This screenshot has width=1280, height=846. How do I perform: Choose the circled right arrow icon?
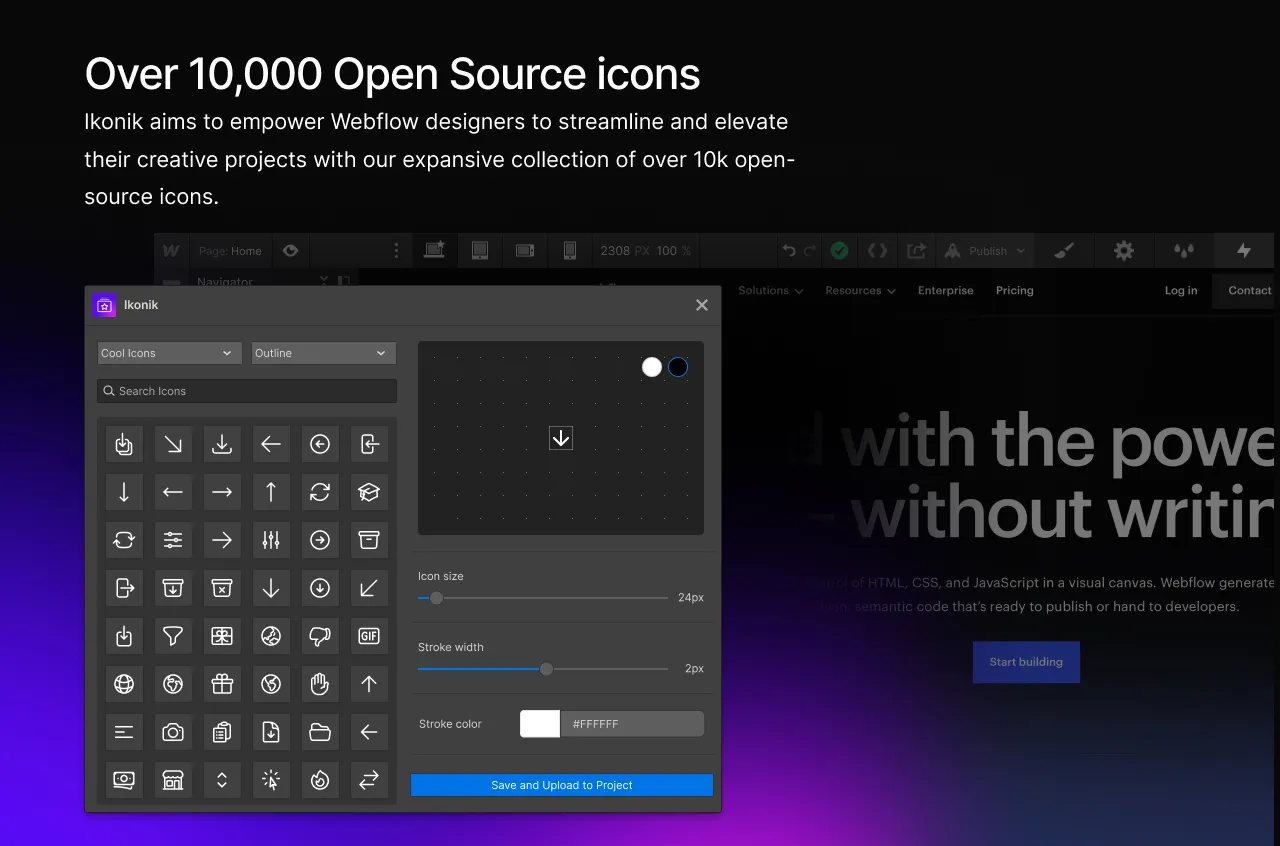coord(320,540)
